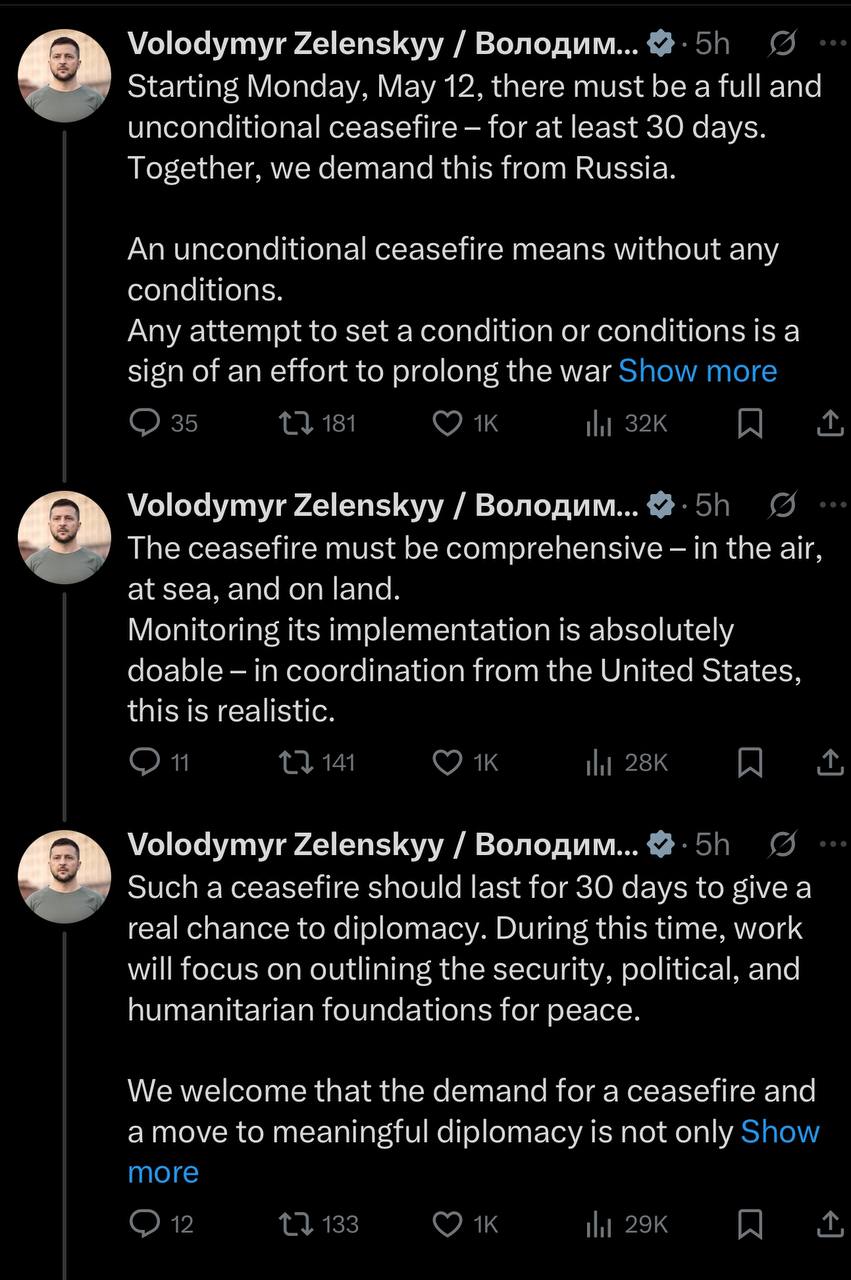Open more options on first tweet

[831, 43]
